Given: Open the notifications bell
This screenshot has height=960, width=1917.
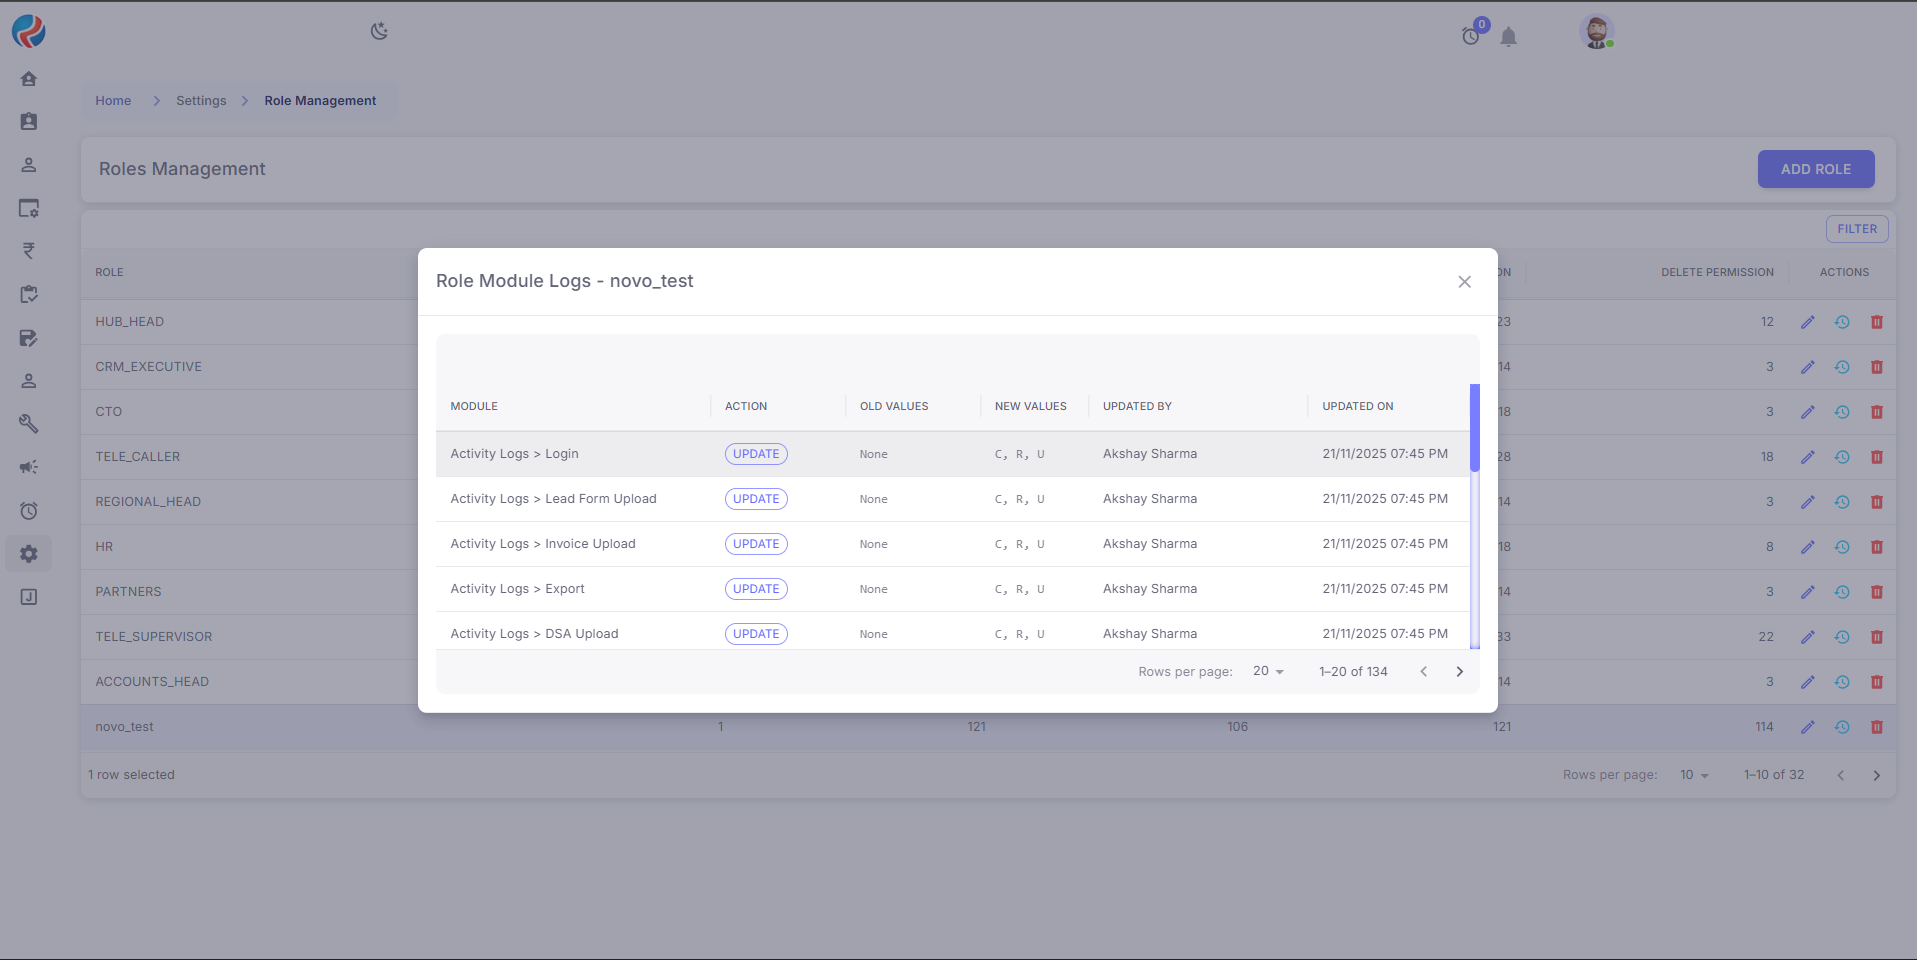Looking at the screenshot, I should tap(1508, 37).
